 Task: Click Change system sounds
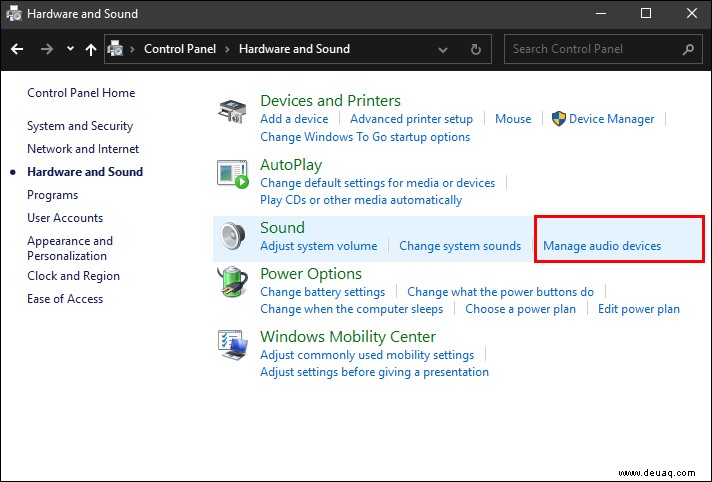click(460, 246)
